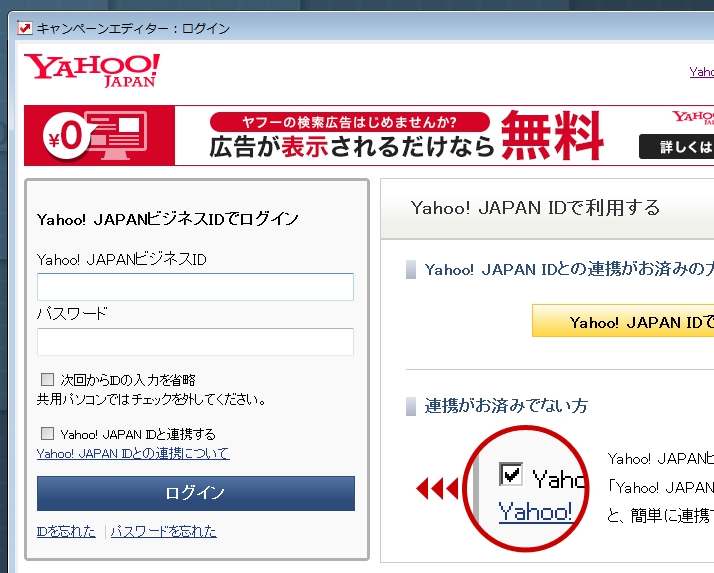Screen dimensions: 714x573
Task: Focus the パスワード input field
Action: click(195, 342)
